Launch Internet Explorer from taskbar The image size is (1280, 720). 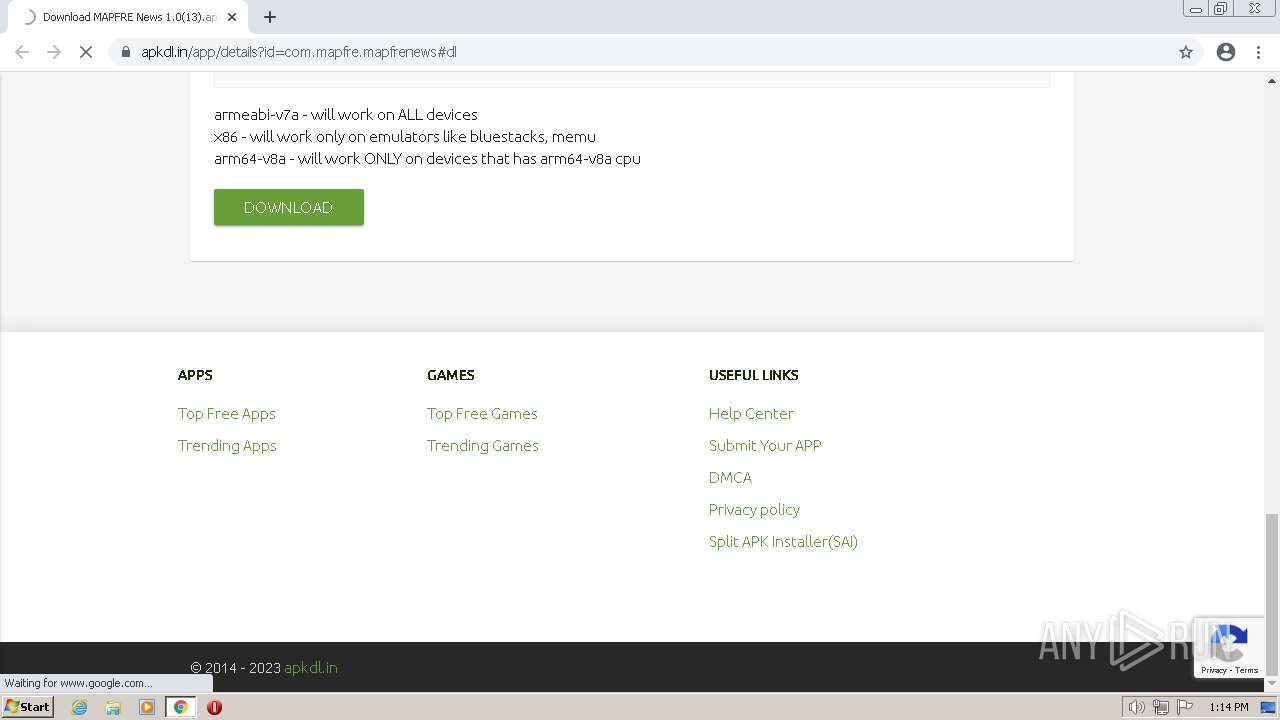pos(79,707)
